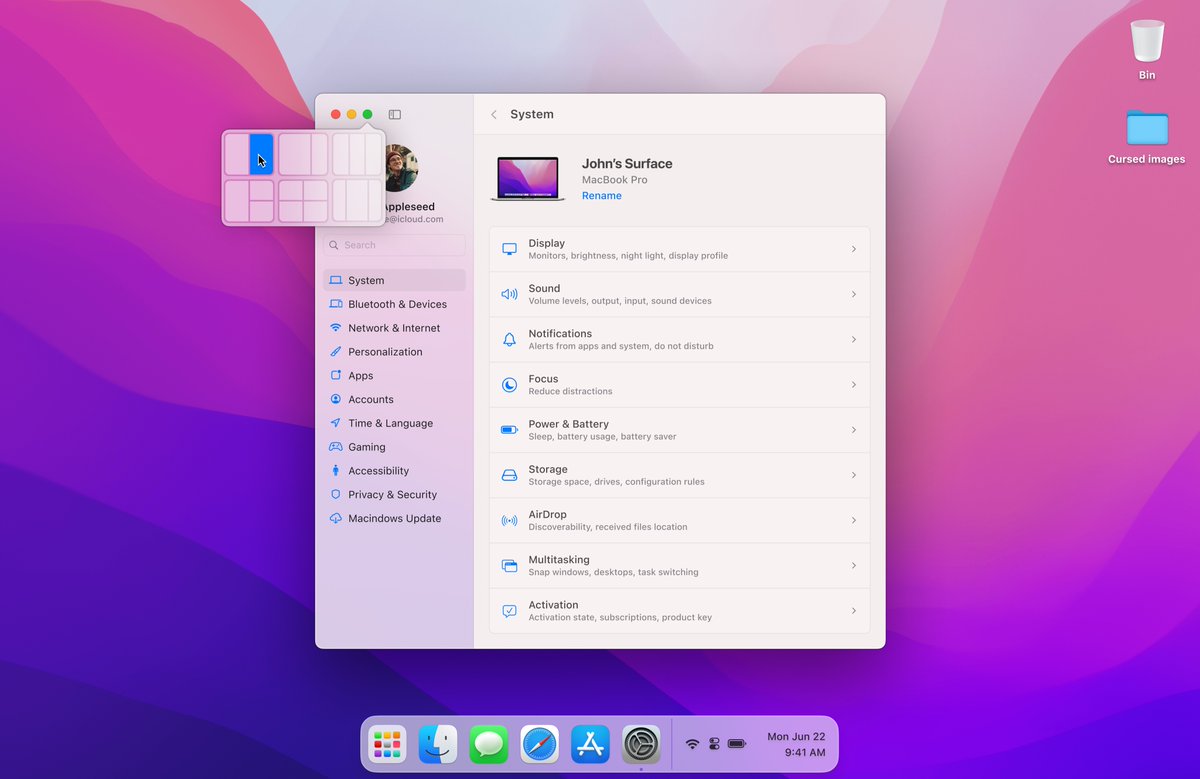
Task: Click the Focus moon icon
Action: (509, 385)
